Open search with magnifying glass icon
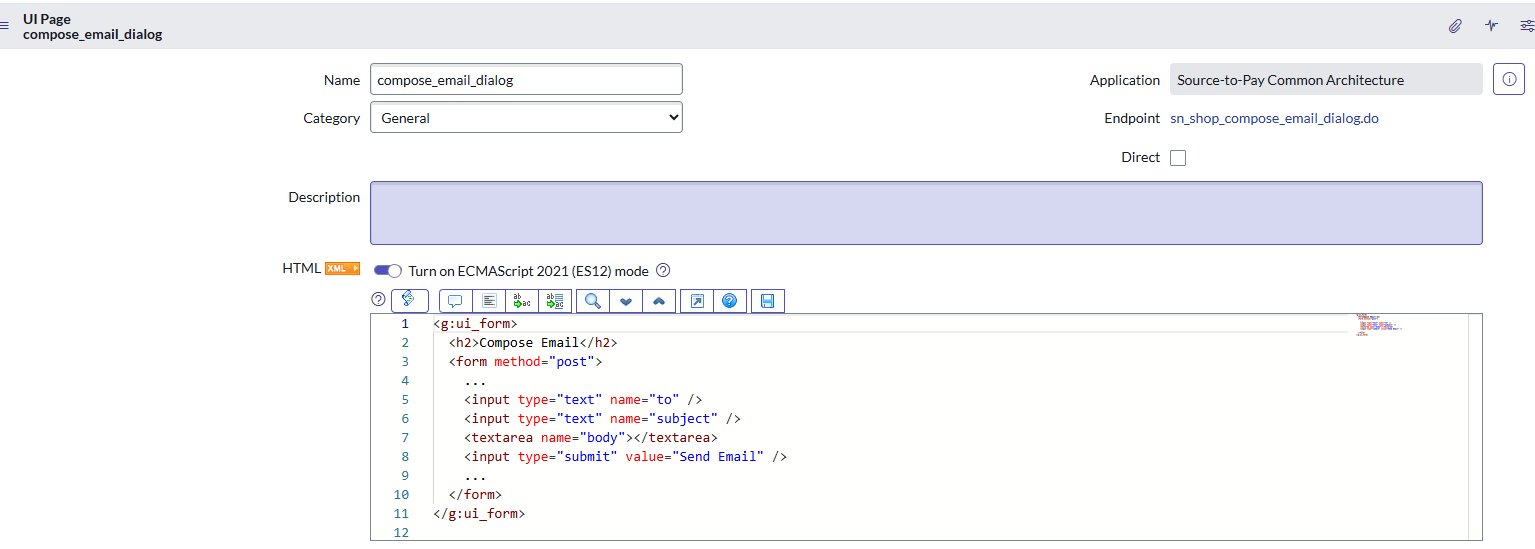1535x549 pixels. point(593,300)
